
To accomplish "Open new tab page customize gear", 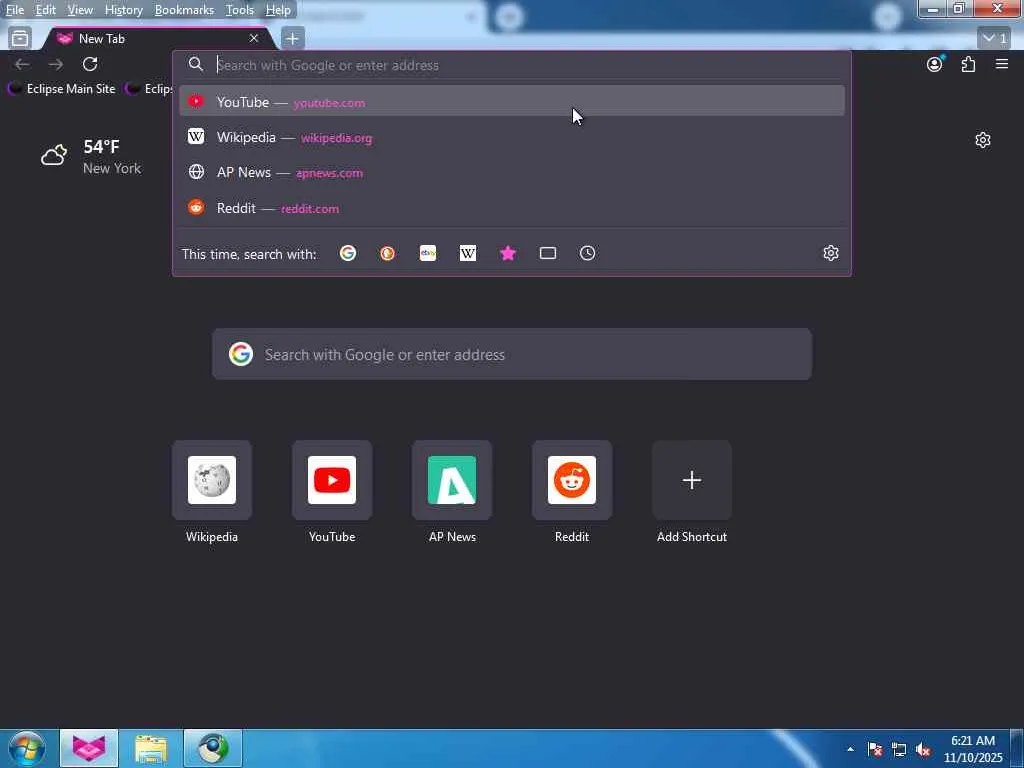I will coord(983,140).
